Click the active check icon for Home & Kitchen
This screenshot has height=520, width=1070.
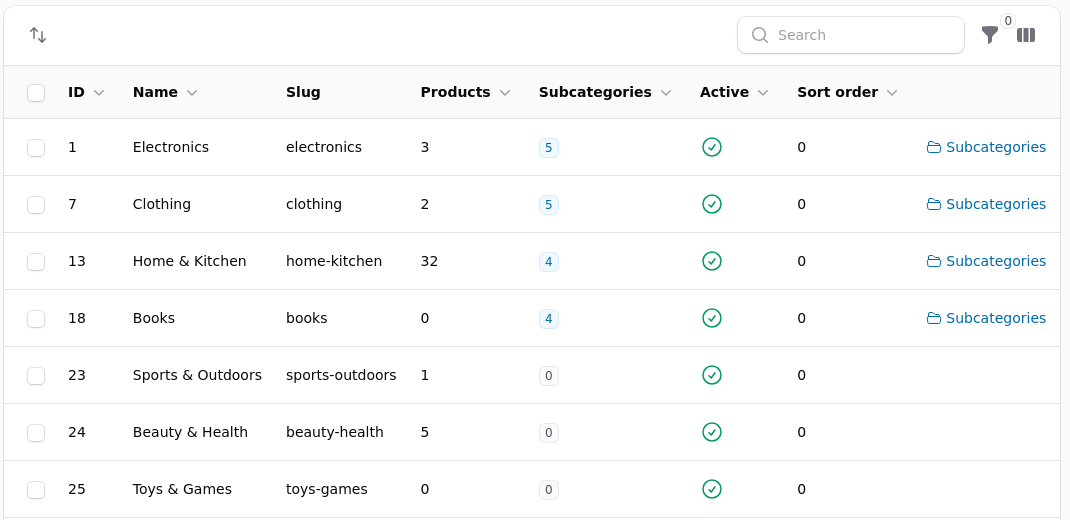tap(712, 261)
